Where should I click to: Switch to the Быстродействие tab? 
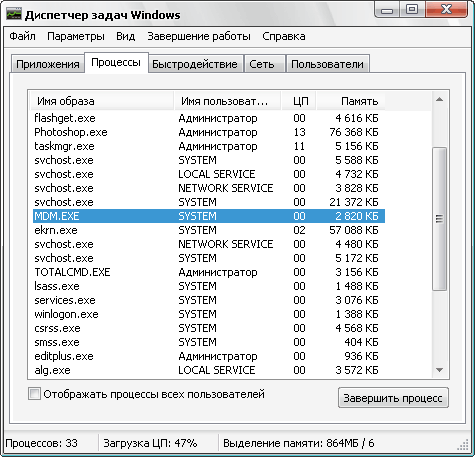coord(195,64)
